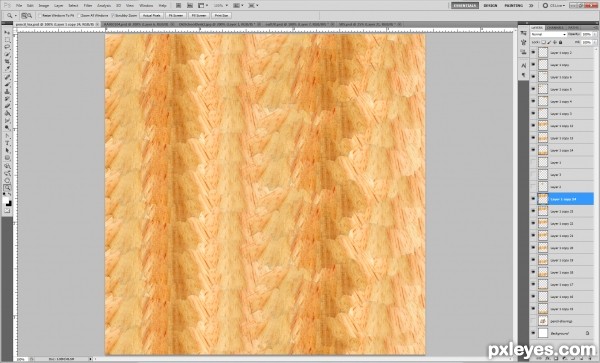This screenshot has width=600, height=363.
Task: Select the Gradient tool
Action: [7, 114]
